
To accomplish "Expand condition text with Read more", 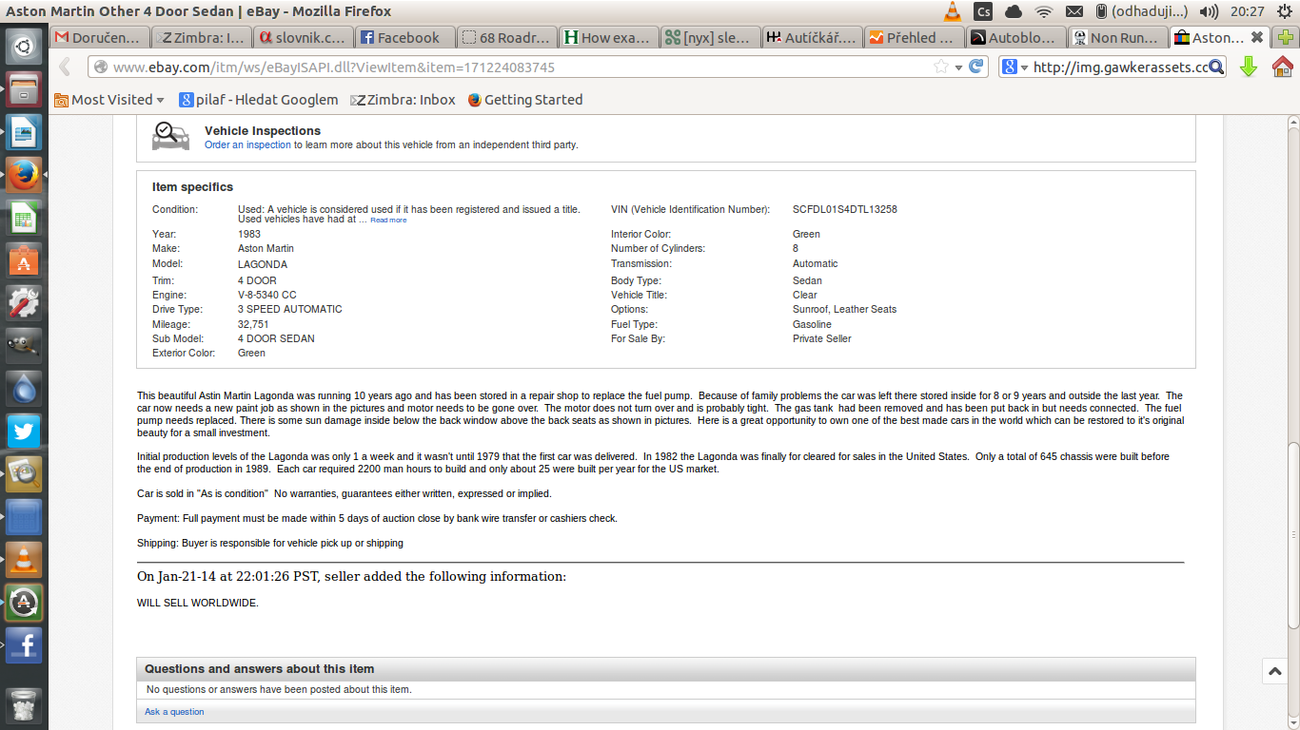I will 388,220.
